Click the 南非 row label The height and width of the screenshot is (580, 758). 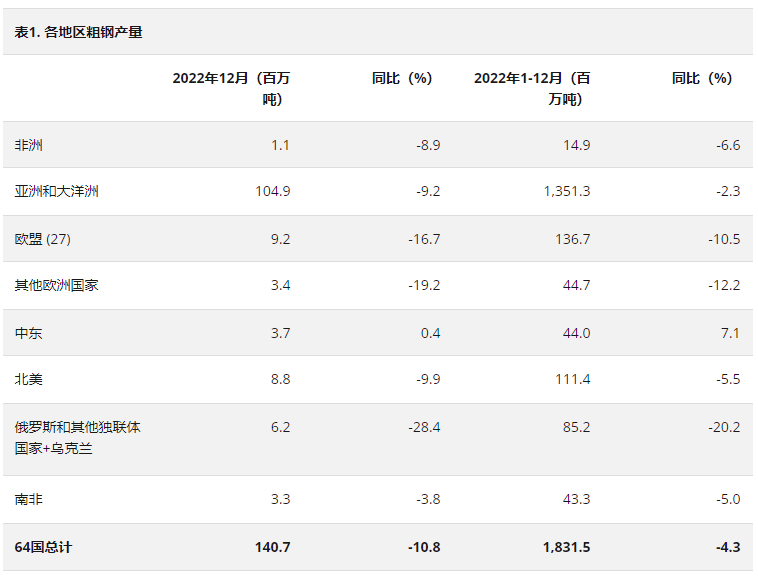tap(29, 498)
